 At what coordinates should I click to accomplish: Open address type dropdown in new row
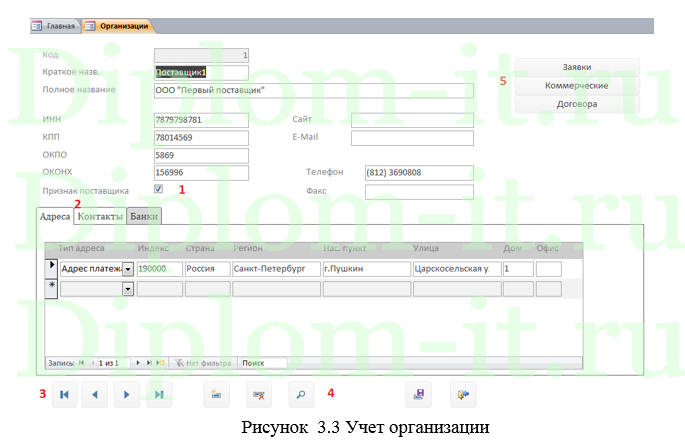pyautogui.click(x=128, y=289)
